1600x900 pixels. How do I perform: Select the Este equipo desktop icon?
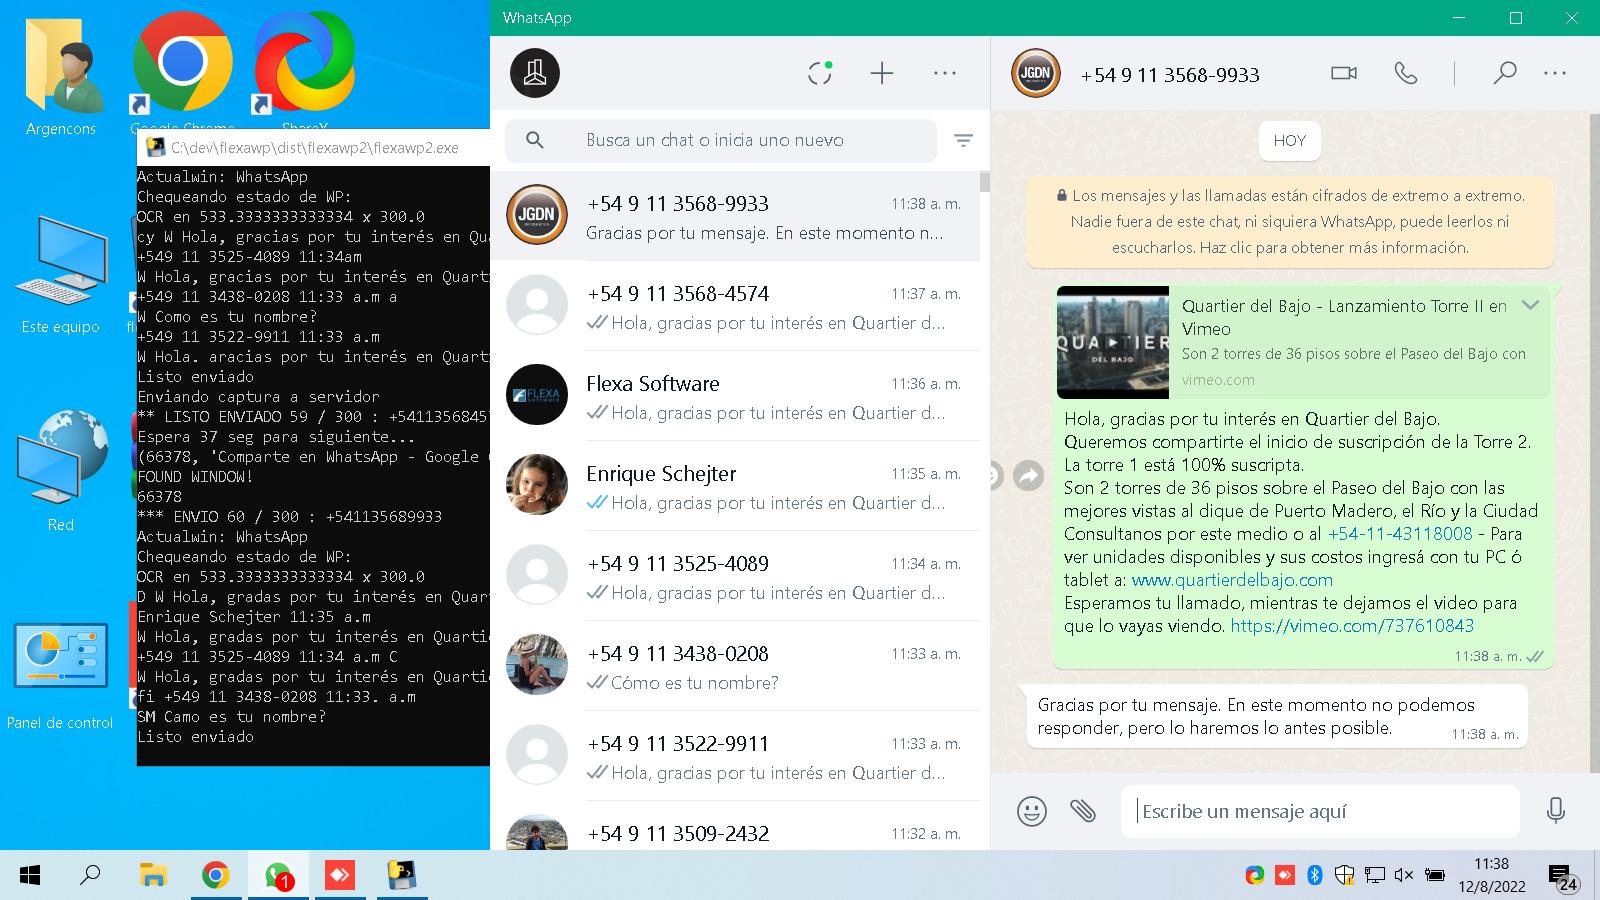[x=61, y=274]
